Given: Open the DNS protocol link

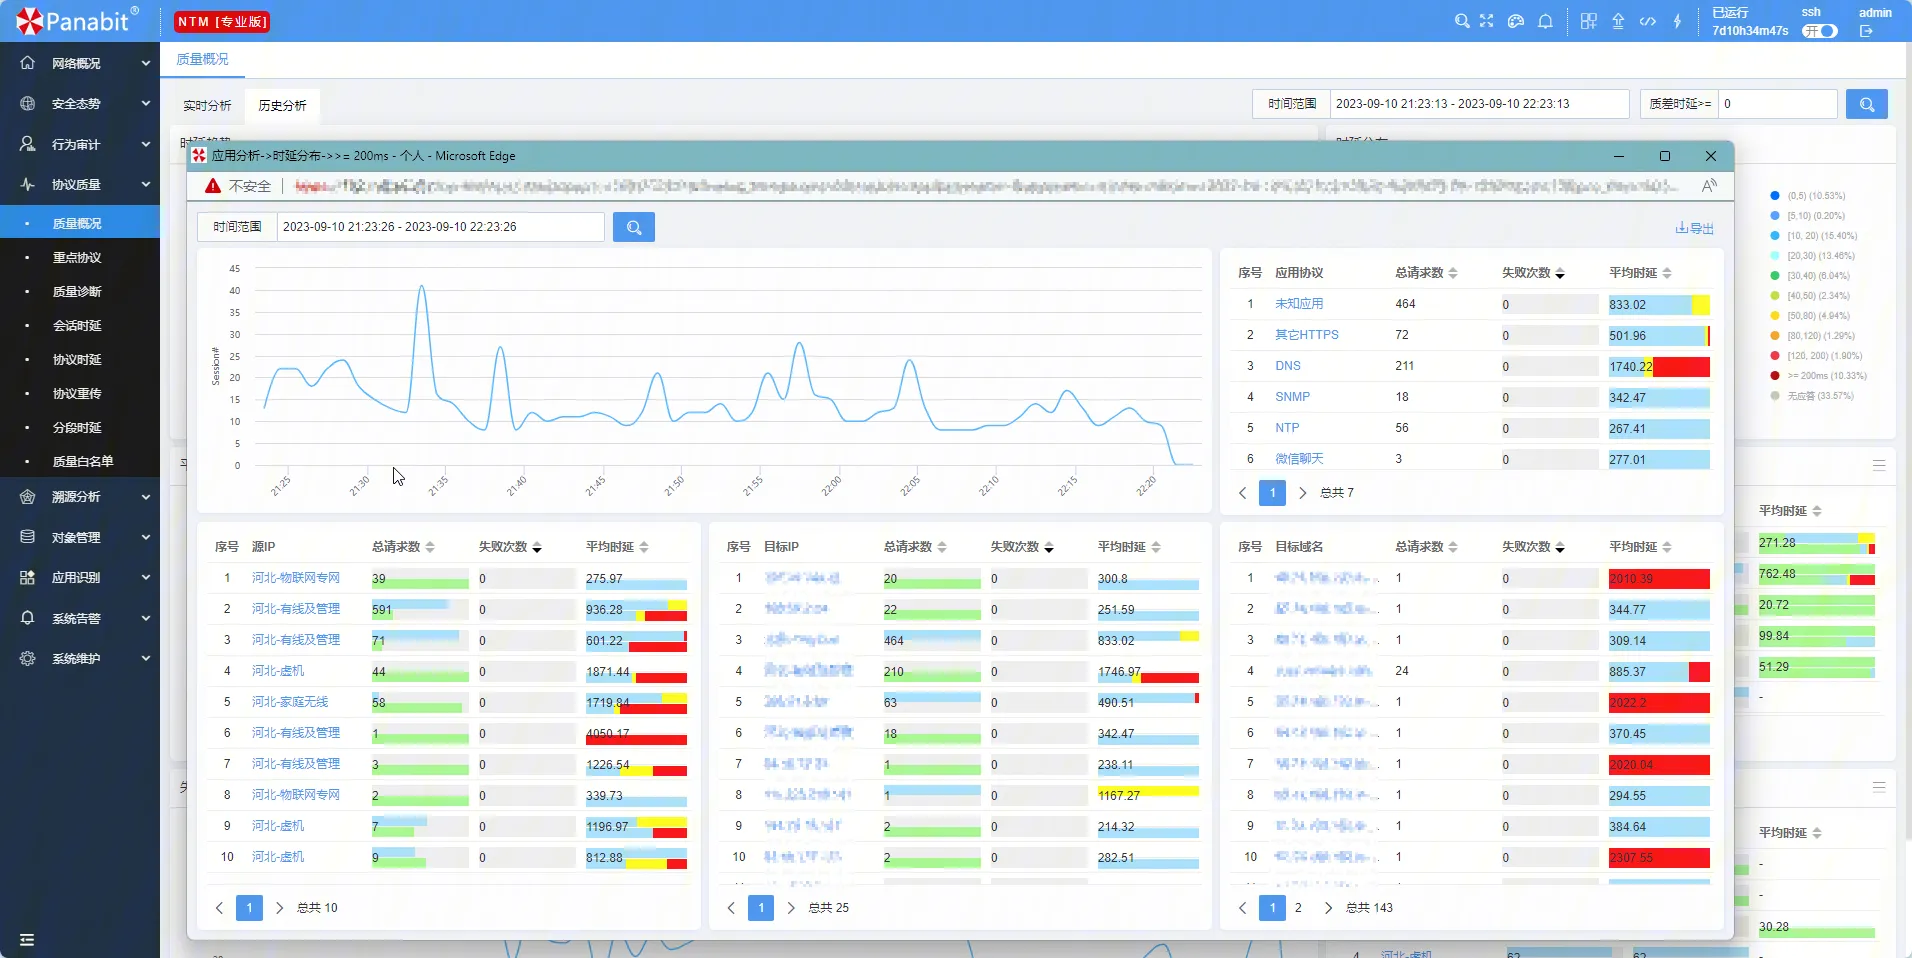Looking at the screenshot, I should [1287, 366].
